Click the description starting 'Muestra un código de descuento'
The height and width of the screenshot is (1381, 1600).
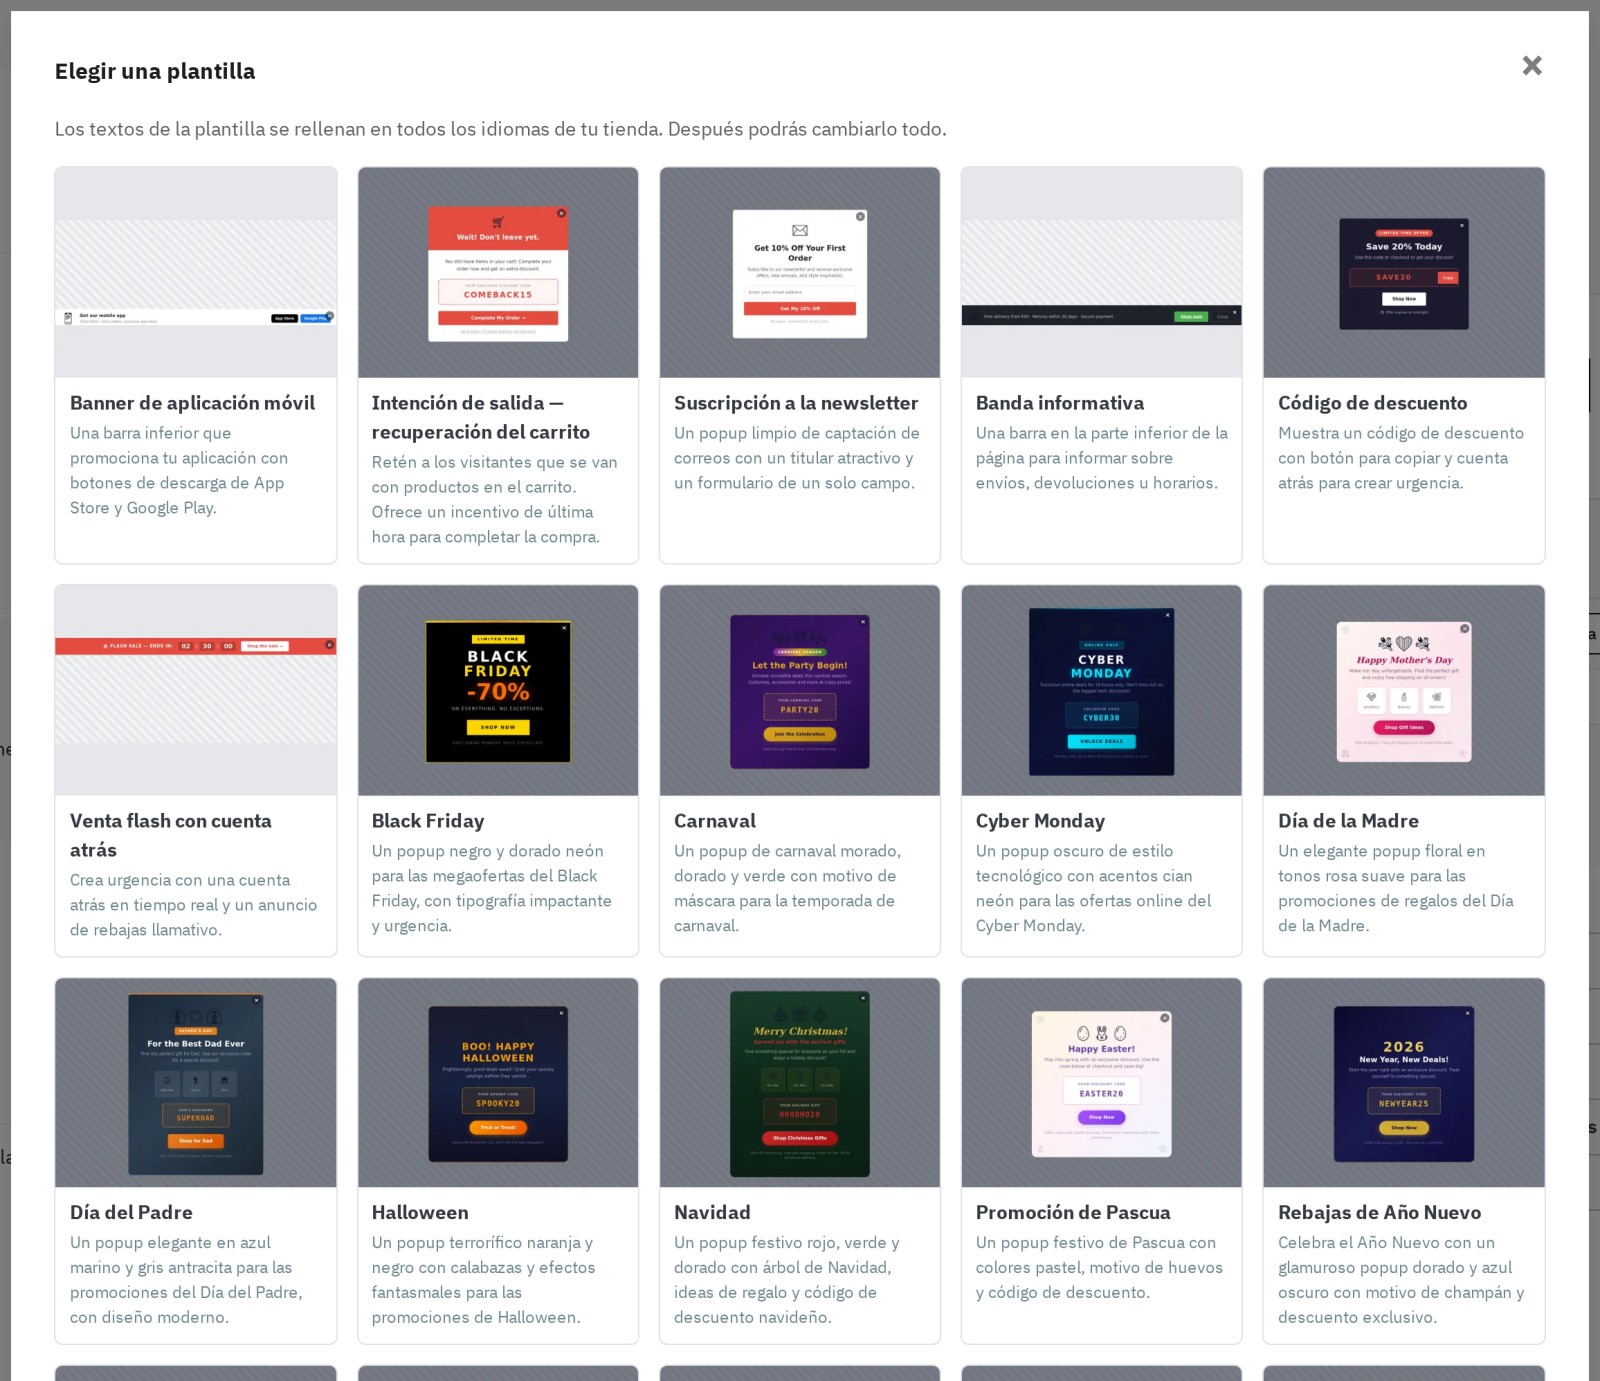point(1401,458)
